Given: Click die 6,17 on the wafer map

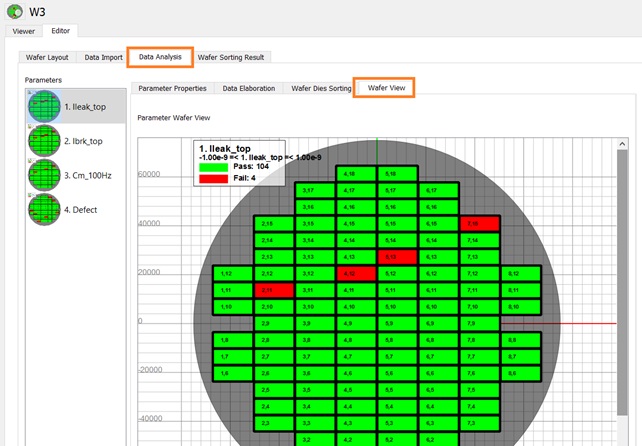Looking at the screenshot, I should click(x=439, y=190).
